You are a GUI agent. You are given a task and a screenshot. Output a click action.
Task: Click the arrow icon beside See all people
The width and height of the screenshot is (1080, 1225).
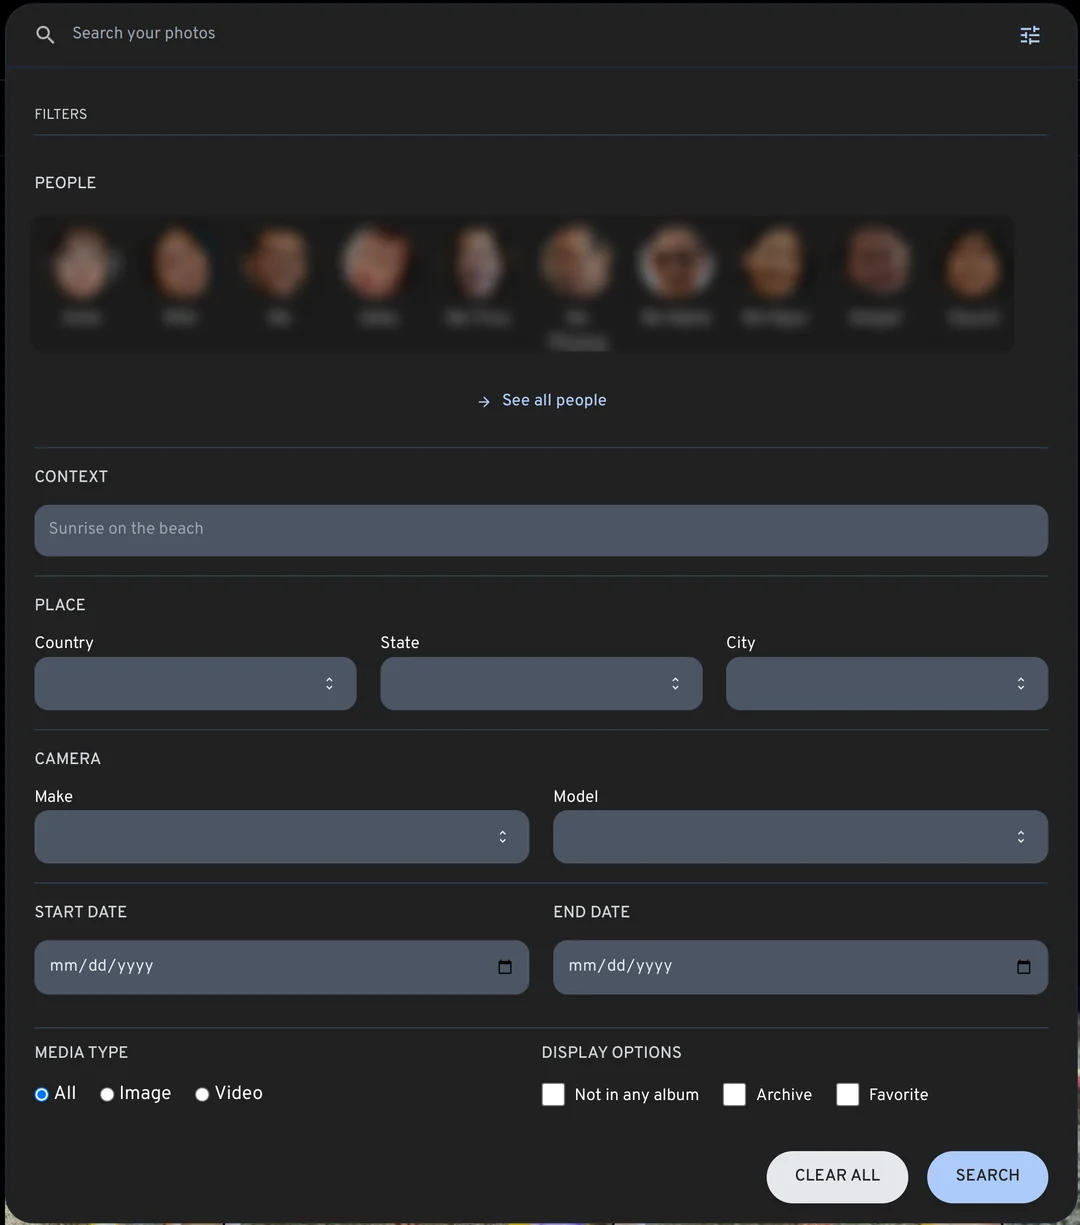tap(484, 401)
